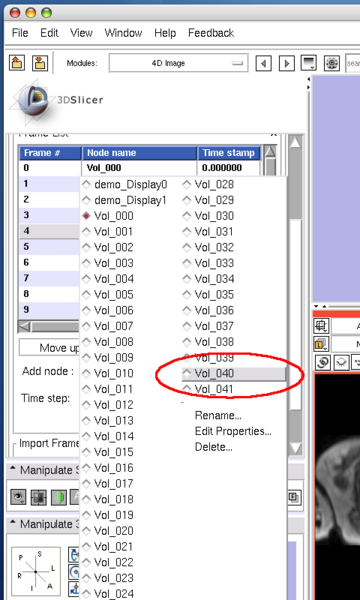Click the 0.000000 time stamp cell

click(x=229, y=168)
